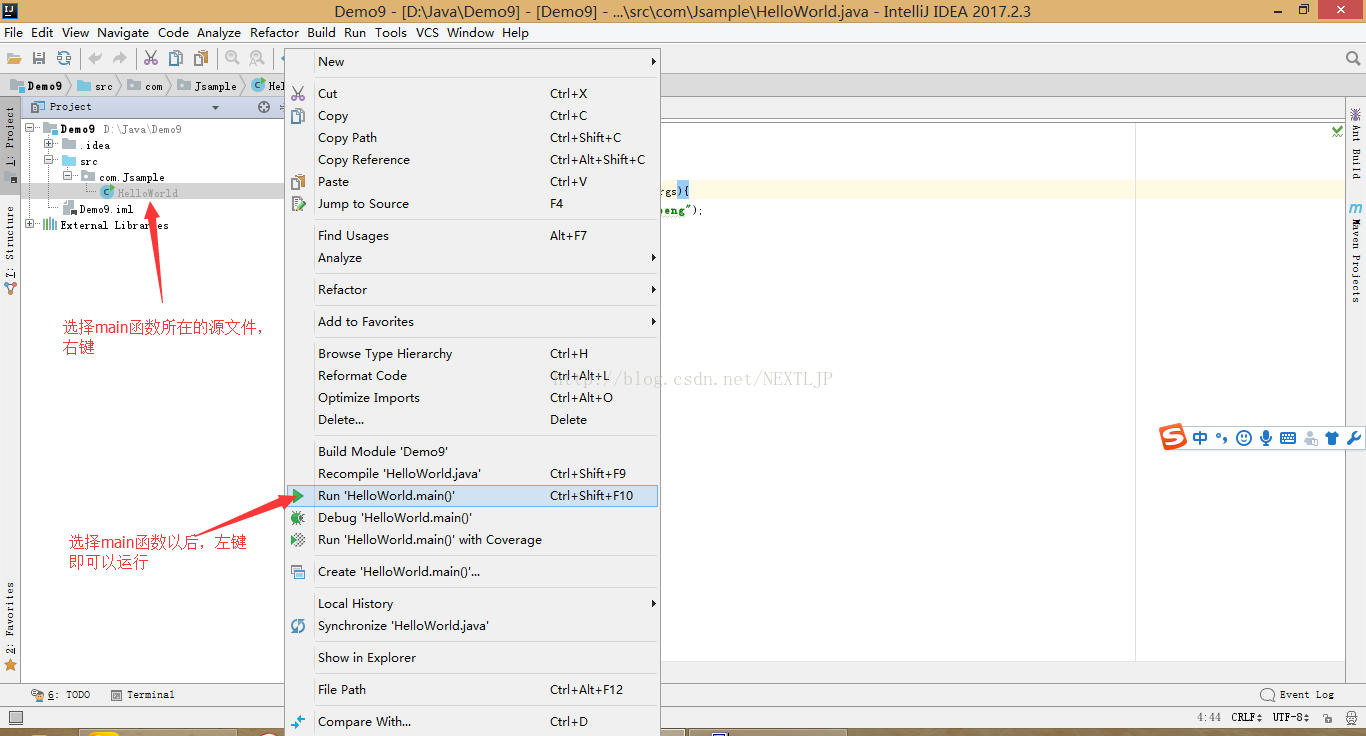
Task: Collapse the com.Jsample package node
Action: [x=66, y=177]
